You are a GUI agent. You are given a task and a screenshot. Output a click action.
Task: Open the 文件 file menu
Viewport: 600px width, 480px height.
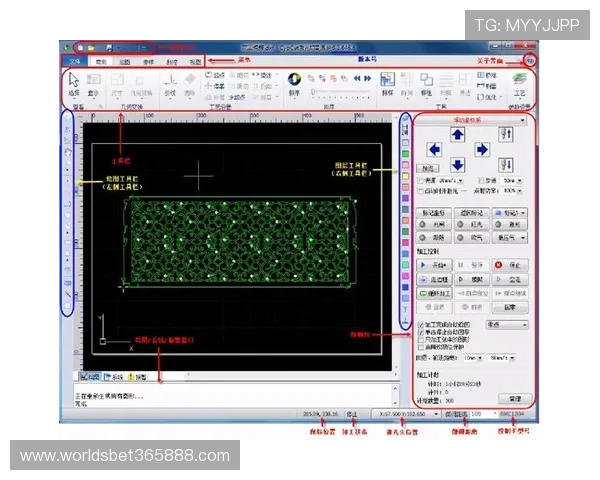point(76,62)
